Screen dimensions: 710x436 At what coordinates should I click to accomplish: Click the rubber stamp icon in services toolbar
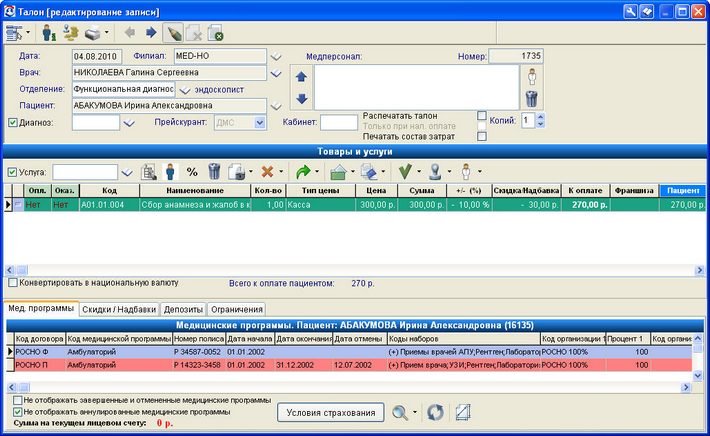(436, 172)
